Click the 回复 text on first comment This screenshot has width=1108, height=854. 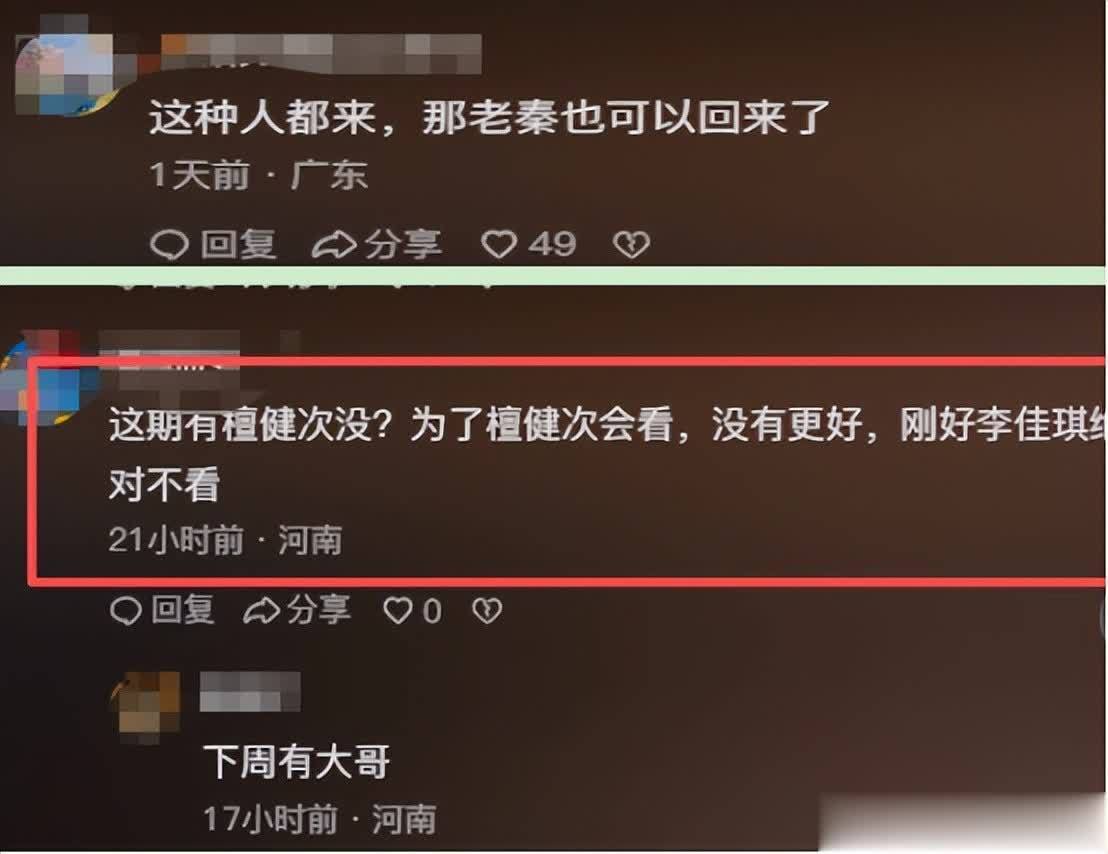(238, 245)
